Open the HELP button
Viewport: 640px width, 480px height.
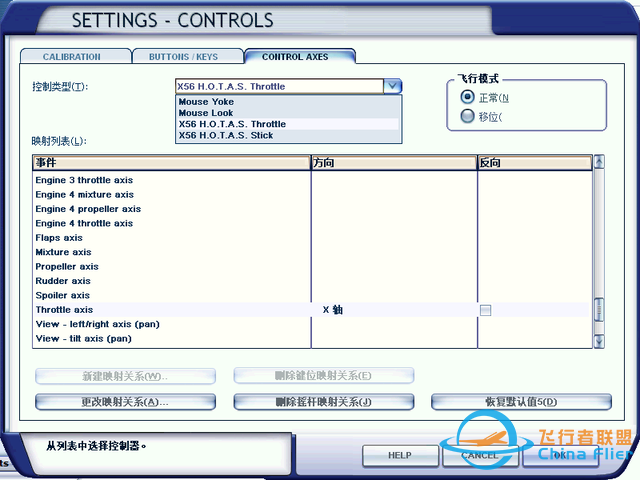(x=400, y=455)
